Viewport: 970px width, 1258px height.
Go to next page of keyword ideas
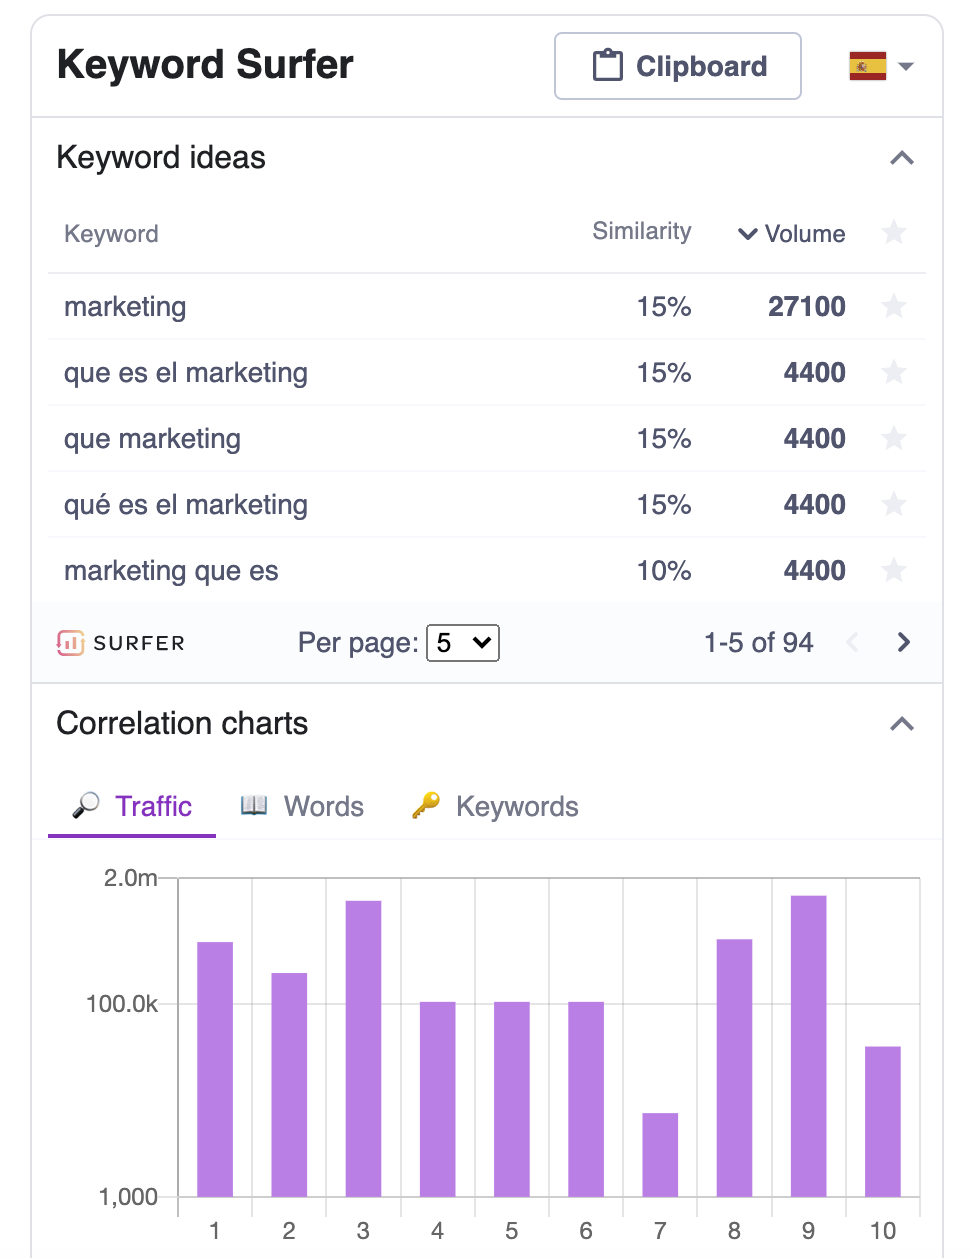click(x=904, y=642)
